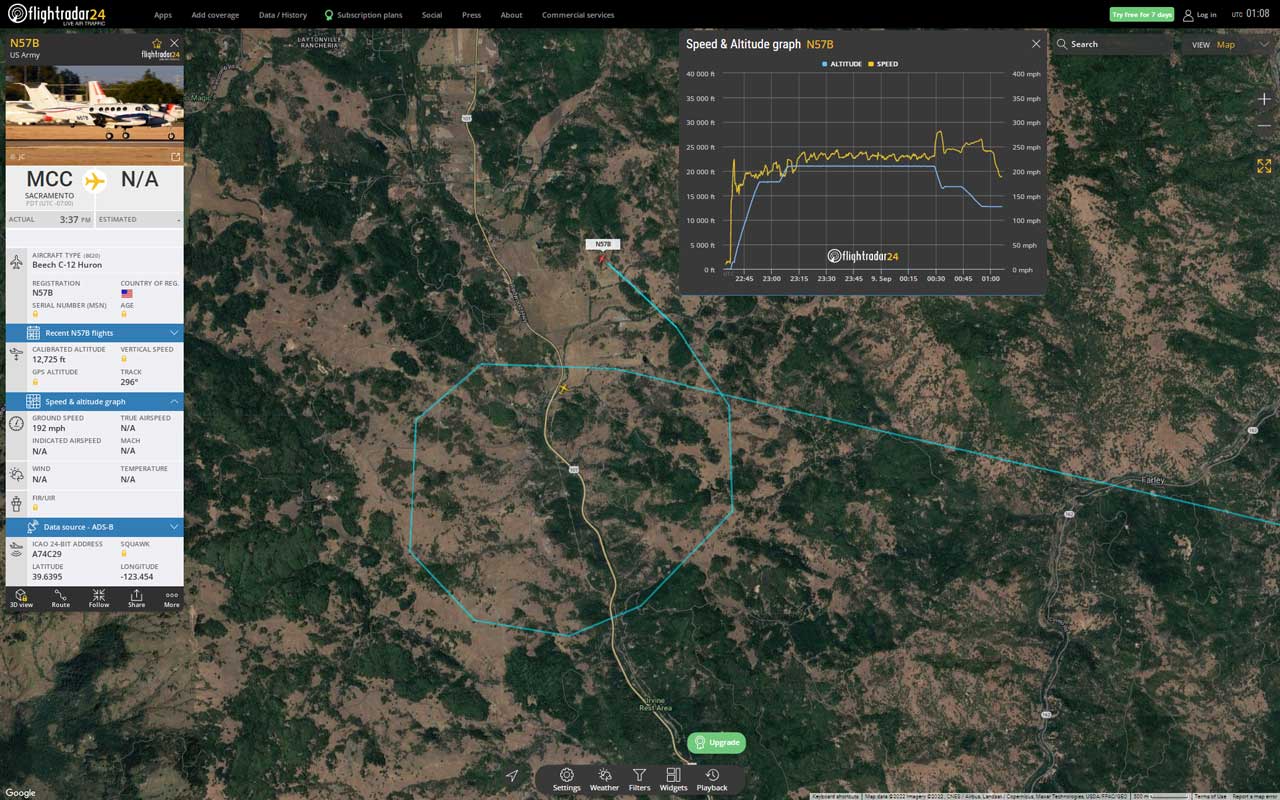Collapse the Speed & altitude graph section

pyautogui.click(x=95, y=401)
